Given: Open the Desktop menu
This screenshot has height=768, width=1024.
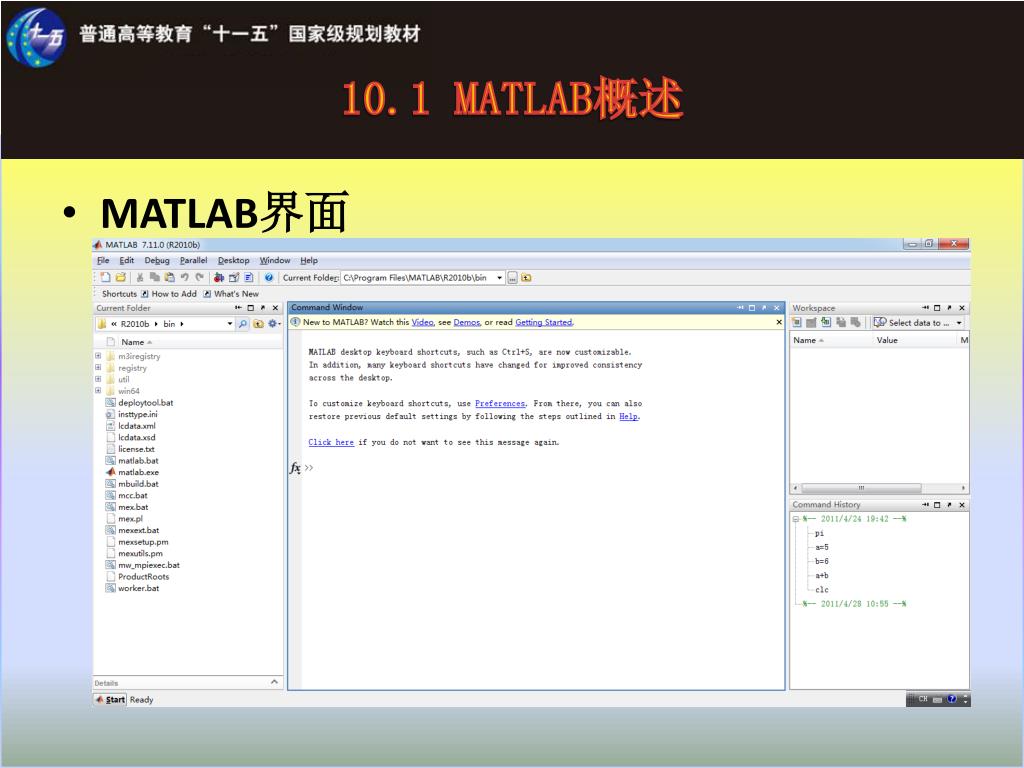Looking at the screenshot, I should point(233,261).
